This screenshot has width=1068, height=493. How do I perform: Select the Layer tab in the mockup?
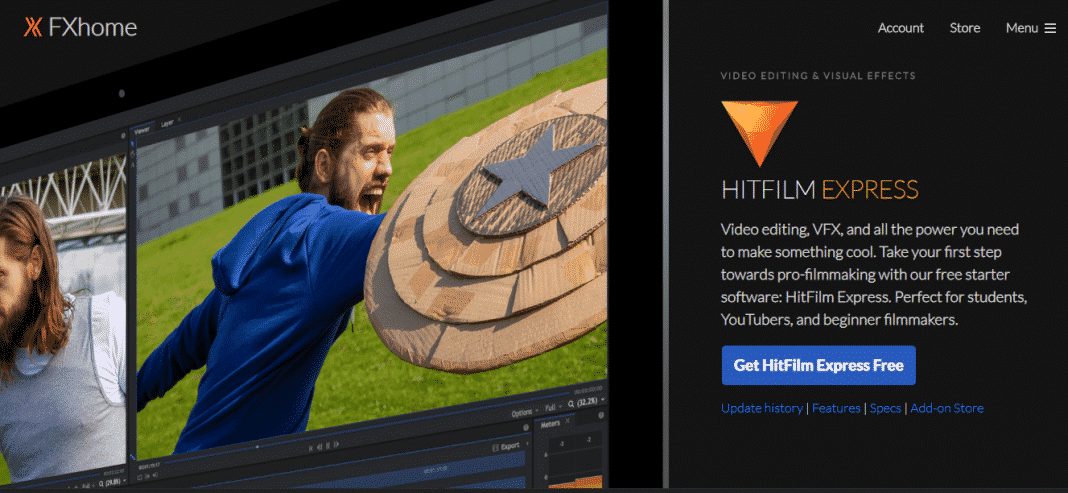tap(169, 124)
